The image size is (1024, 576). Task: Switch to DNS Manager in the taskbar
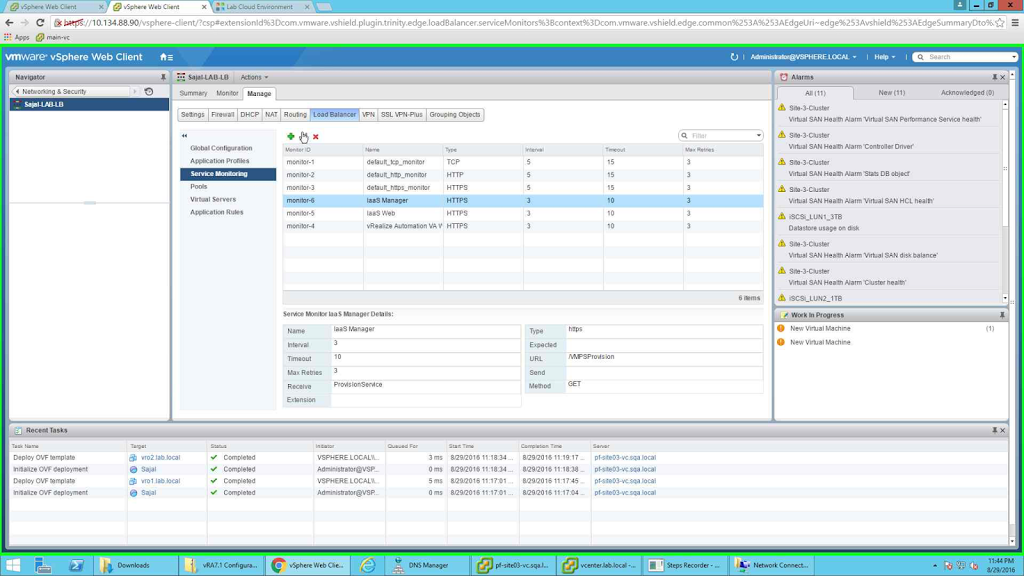tap(426, 566)
